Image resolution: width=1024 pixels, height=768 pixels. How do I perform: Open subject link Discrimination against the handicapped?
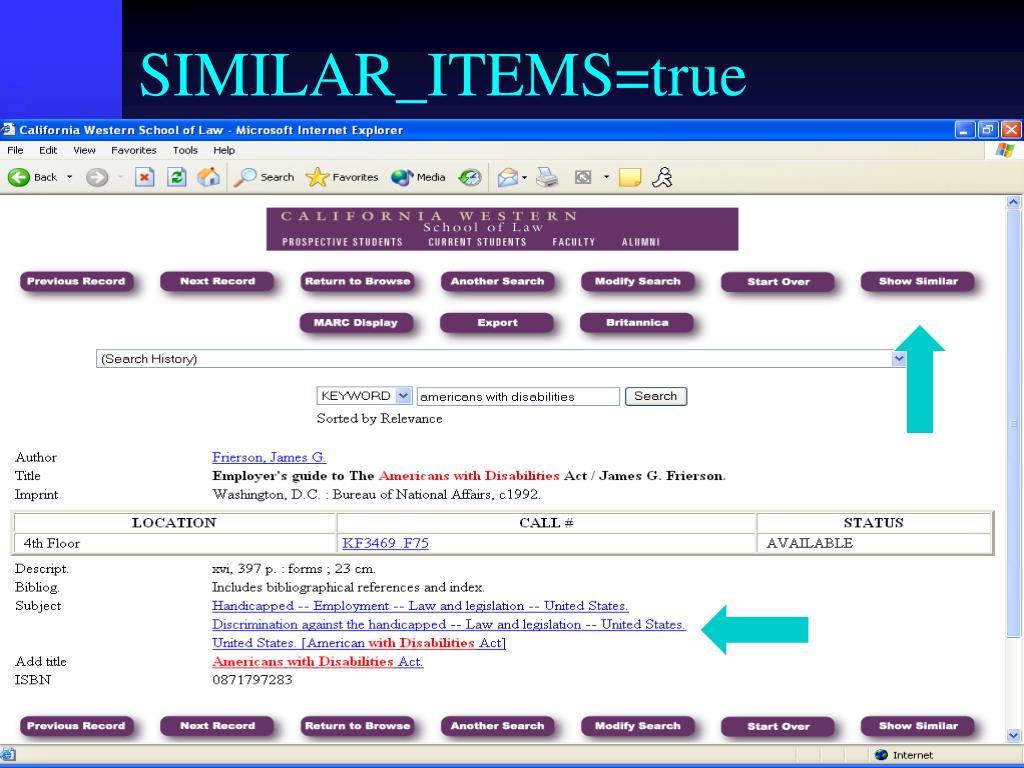[449, 624]
